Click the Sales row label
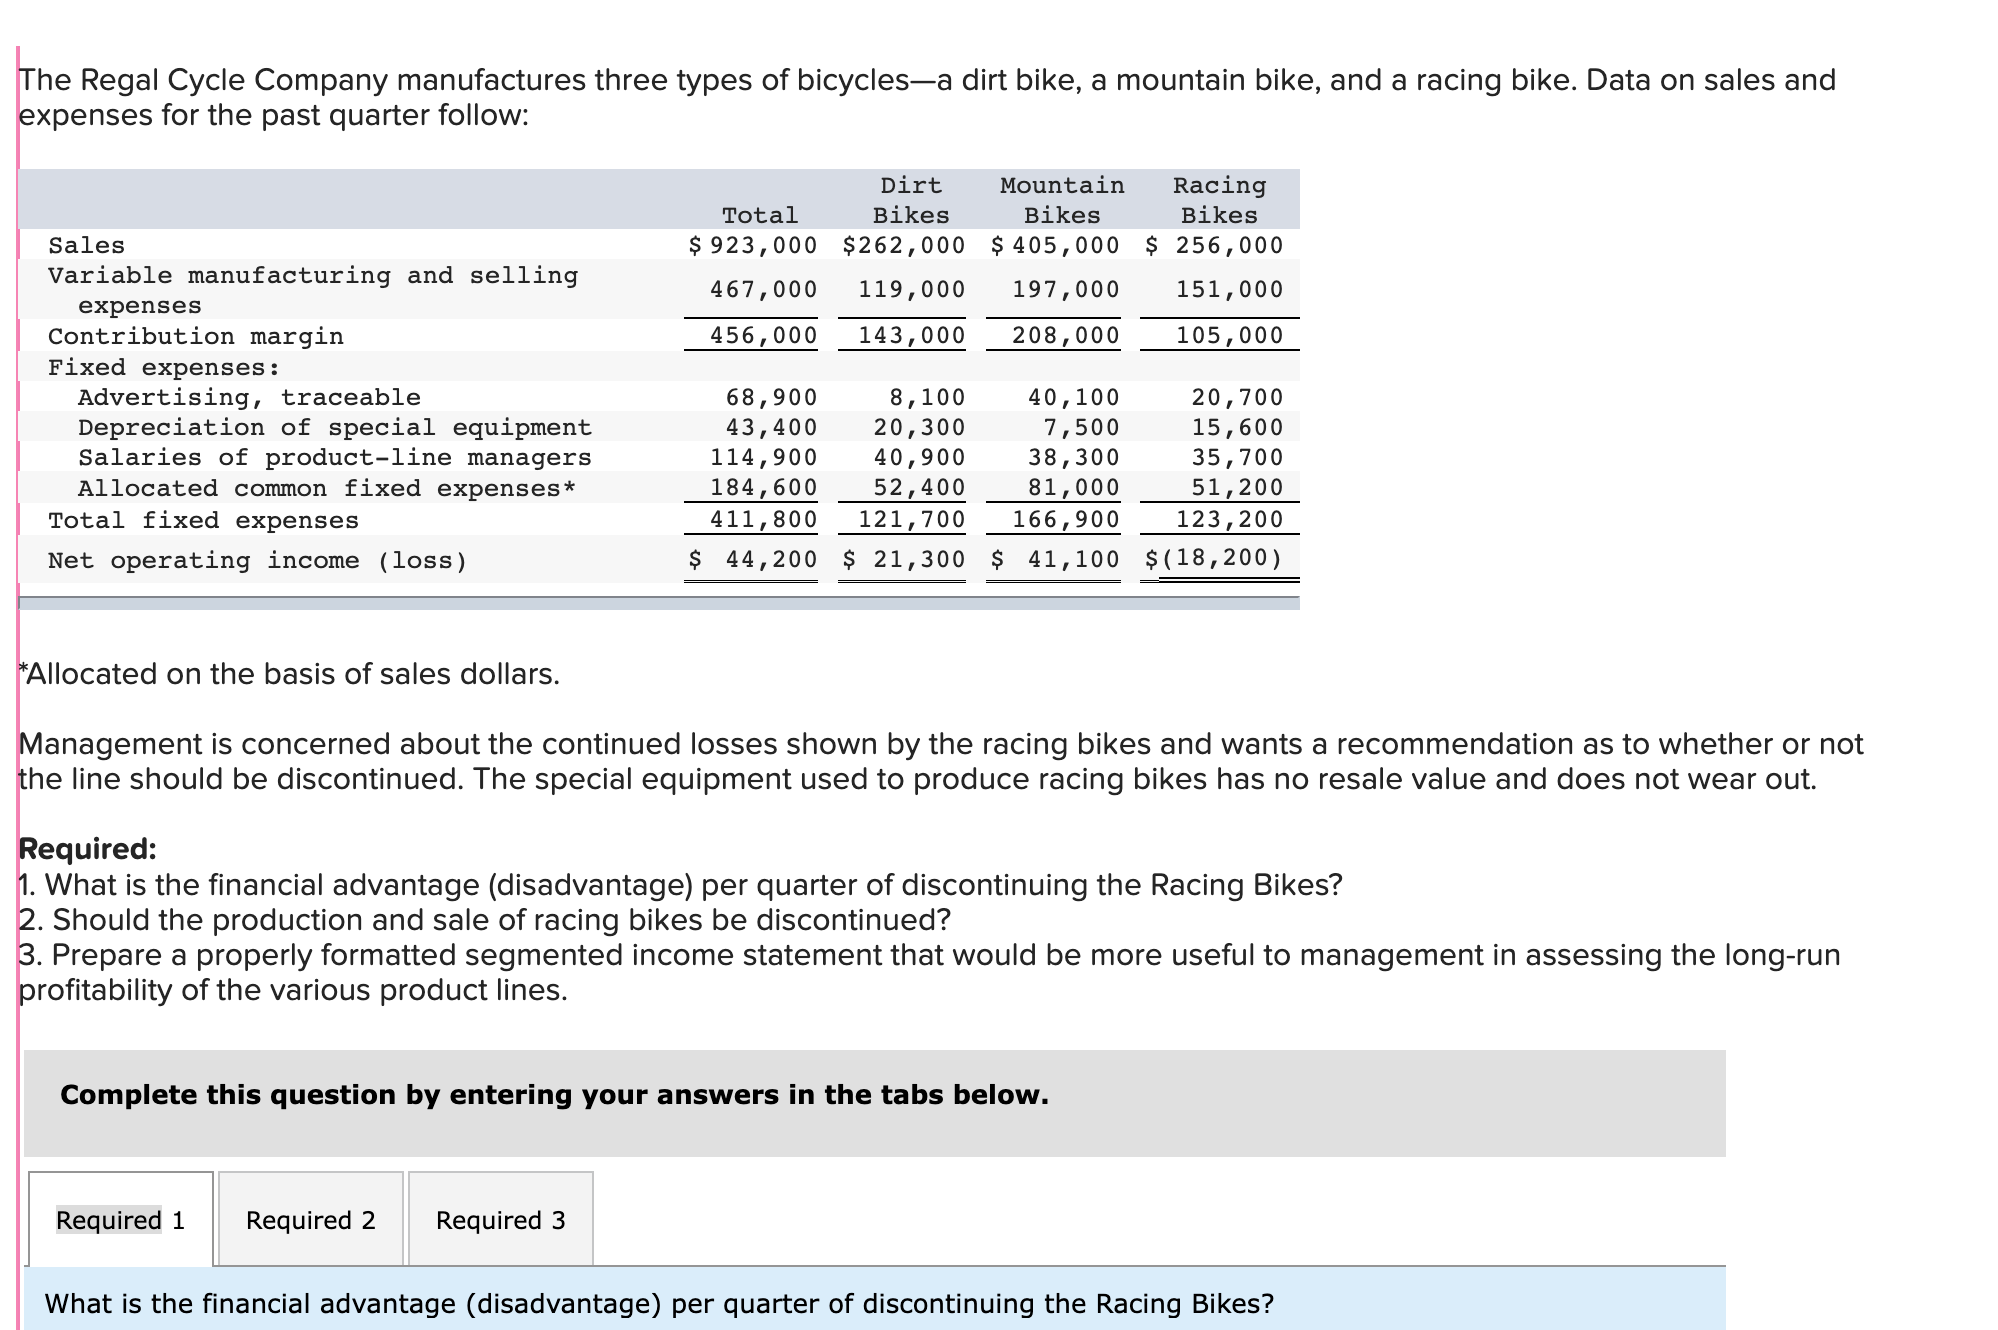The width and height of the screenshot is (1998, 1330). [87, 245]
